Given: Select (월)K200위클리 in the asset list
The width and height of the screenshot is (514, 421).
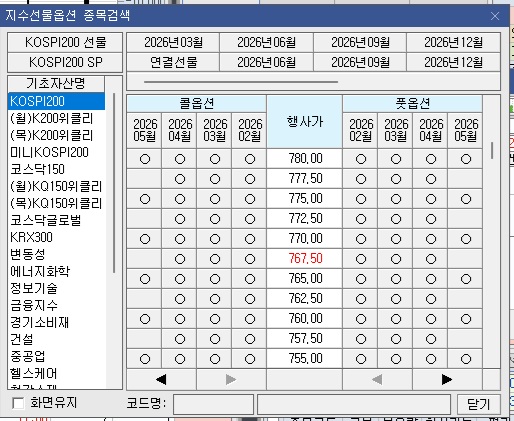Looking at the screenshot, I should [56, 118].
